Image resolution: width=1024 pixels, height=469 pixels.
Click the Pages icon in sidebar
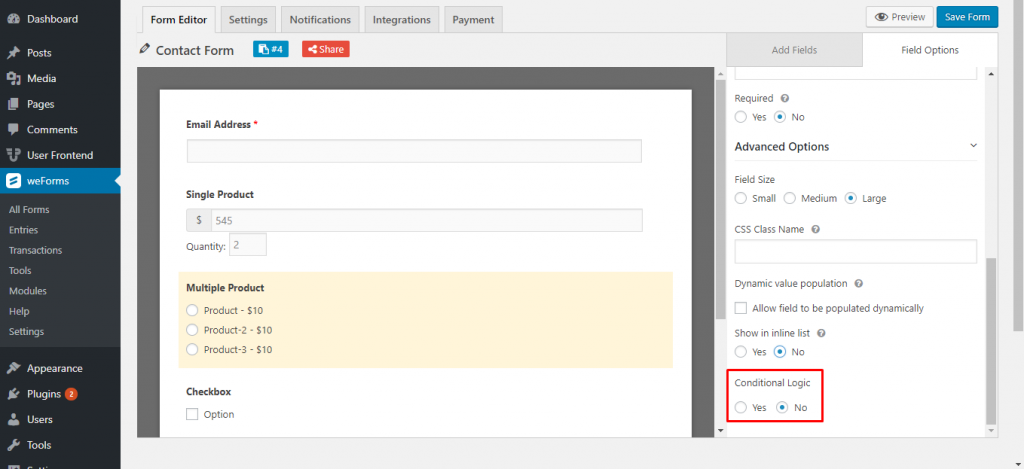[x=13, y=104]
